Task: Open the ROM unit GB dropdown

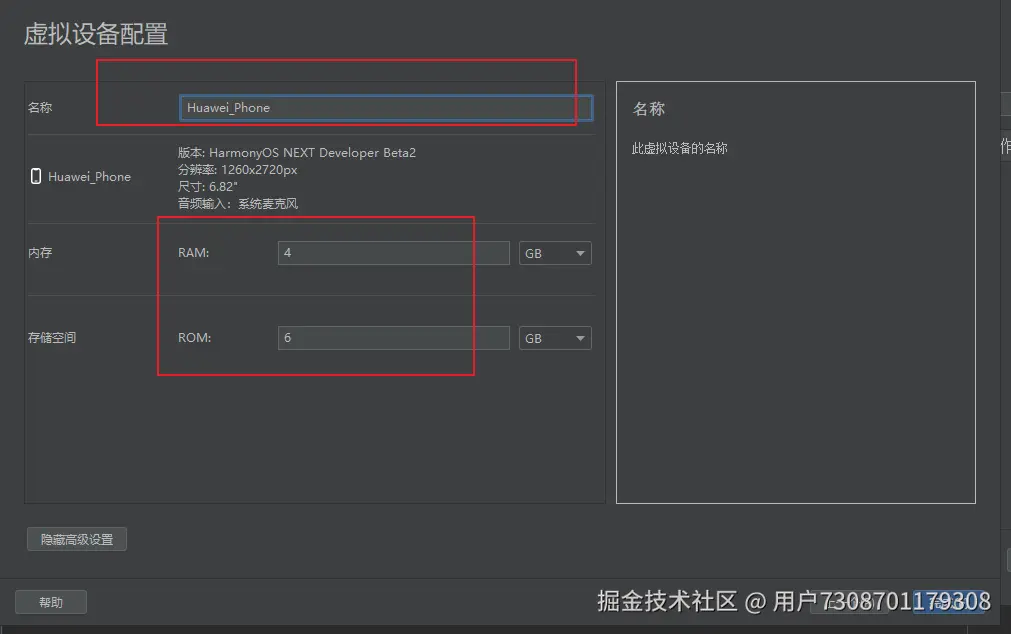Action: 555,338
